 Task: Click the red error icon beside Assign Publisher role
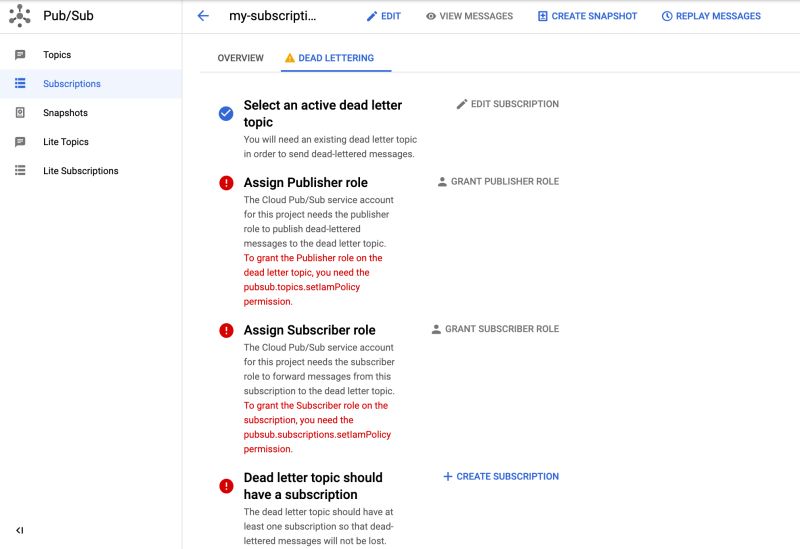[x=226, y=183]
